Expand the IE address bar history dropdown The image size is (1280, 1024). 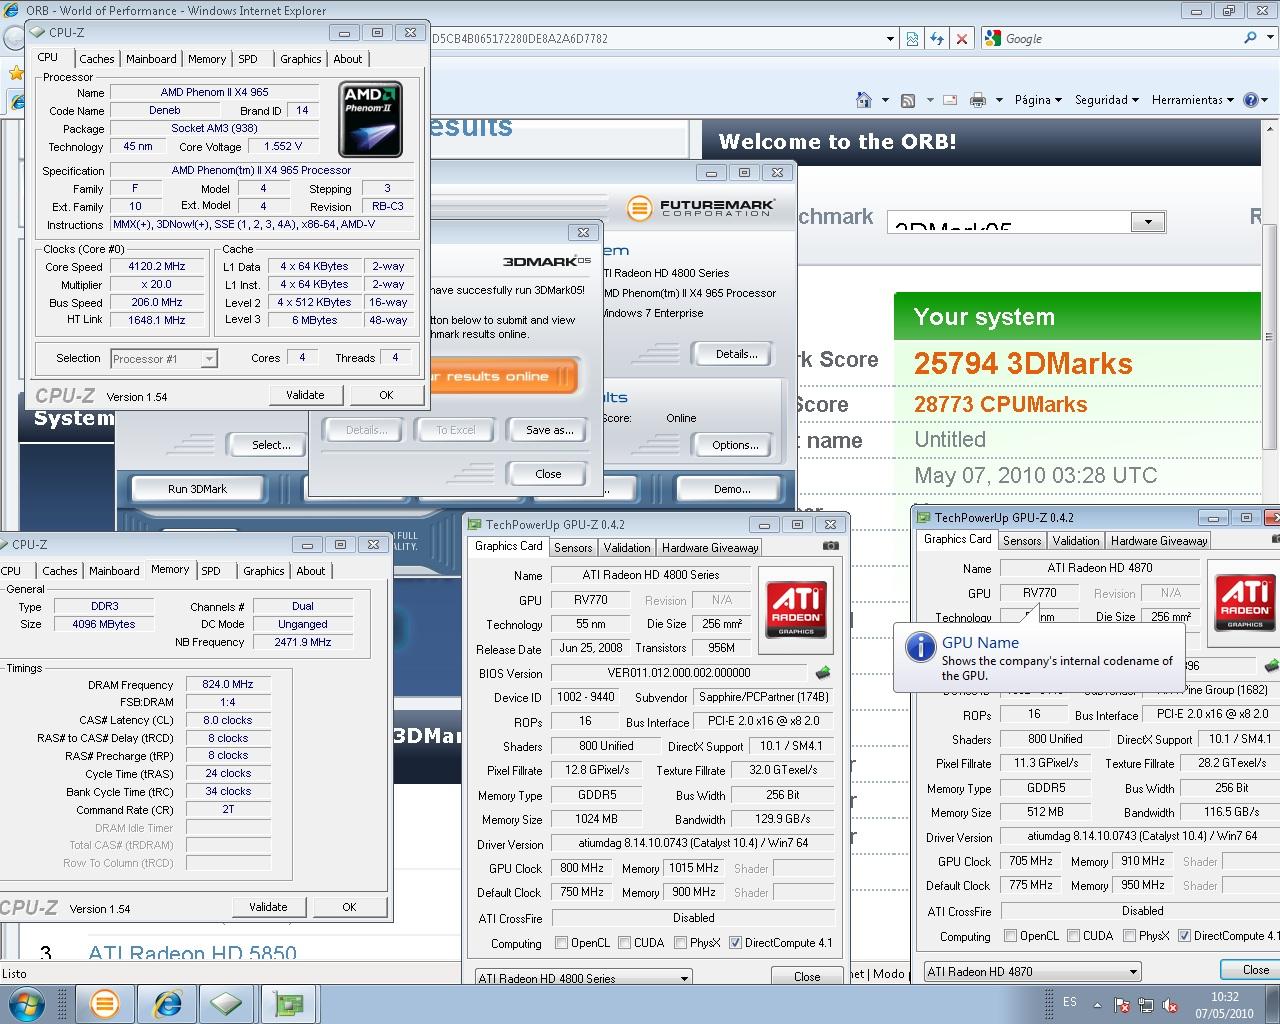890,39
